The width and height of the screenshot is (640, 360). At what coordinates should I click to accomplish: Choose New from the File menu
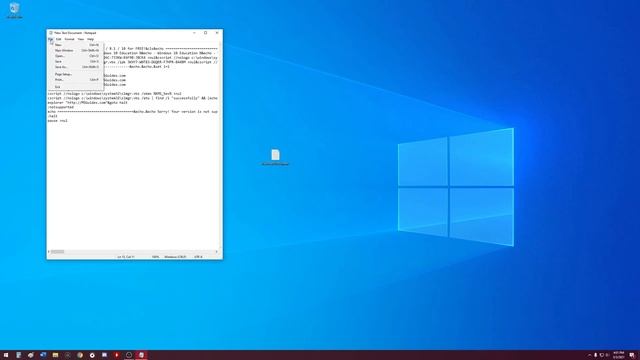click(x=76, y=45)
